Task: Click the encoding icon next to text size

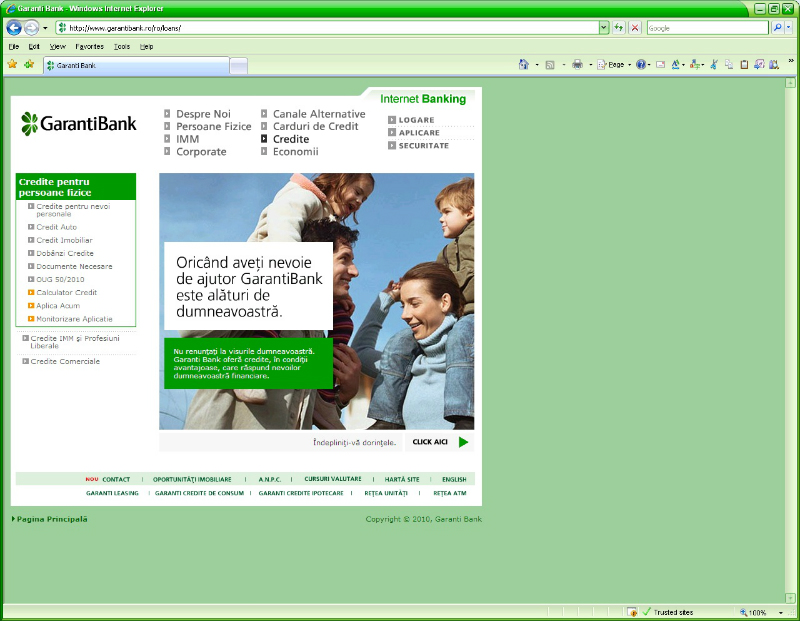Action: click(x=694, y=65)
